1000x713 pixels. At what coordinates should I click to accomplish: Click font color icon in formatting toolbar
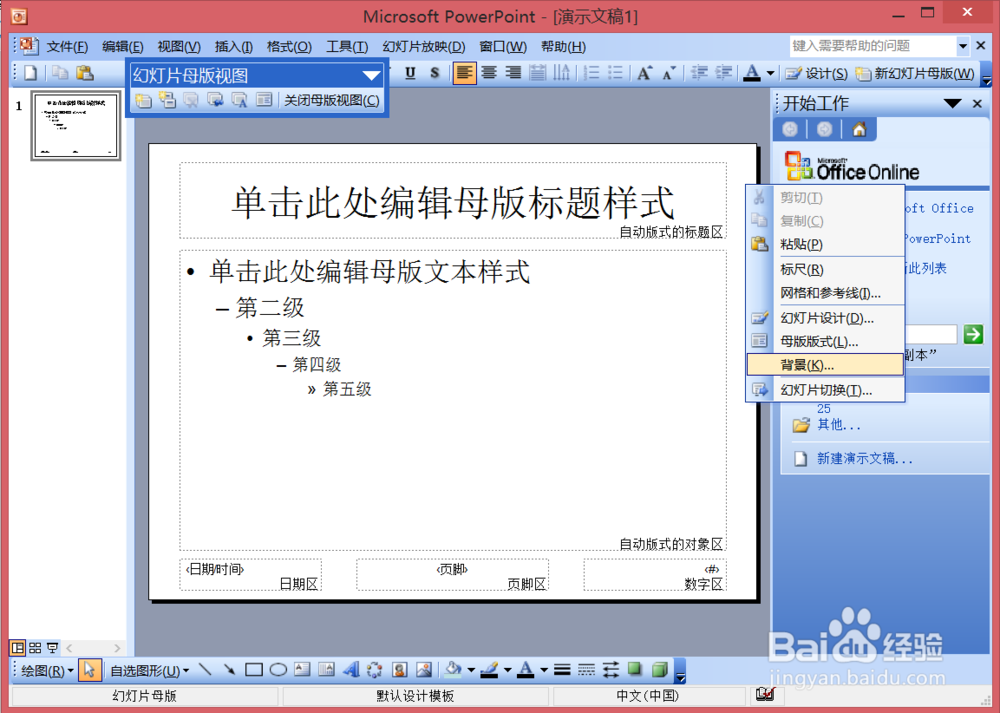coord(753,73)
